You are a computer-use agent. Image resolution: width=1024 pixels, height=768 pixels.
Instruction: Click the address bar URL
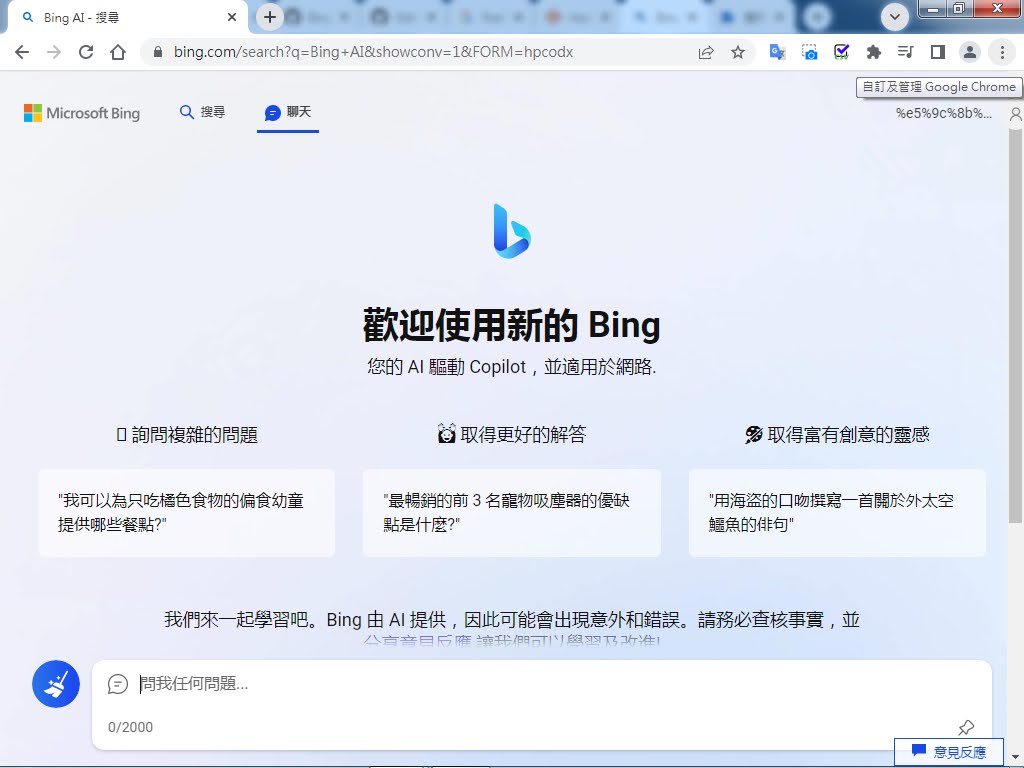(x=373, y=52)
